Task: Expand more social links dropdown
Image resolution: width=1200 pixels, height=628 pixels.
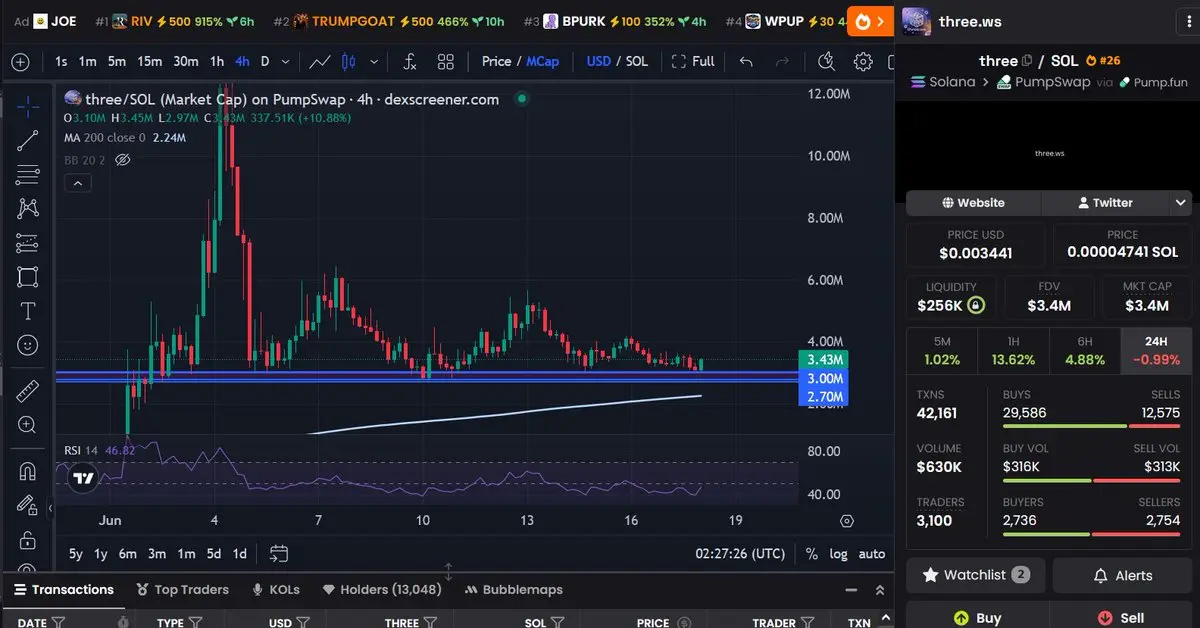Action: coord(1181,203)
